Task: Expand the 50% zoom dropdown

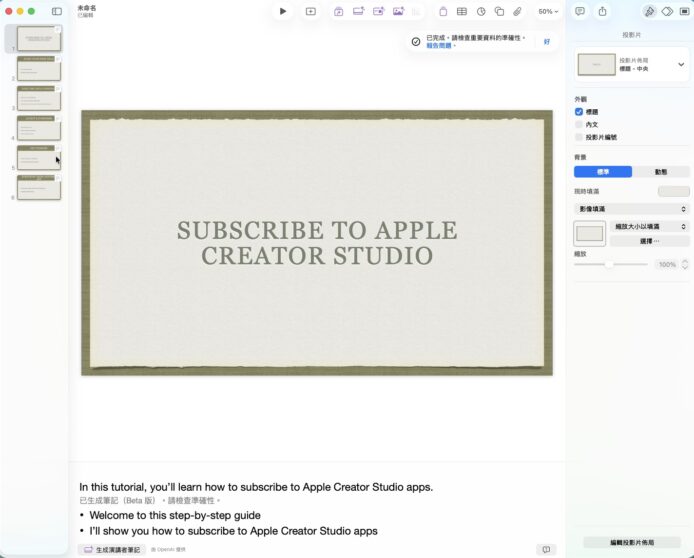Action: (549, 11)
